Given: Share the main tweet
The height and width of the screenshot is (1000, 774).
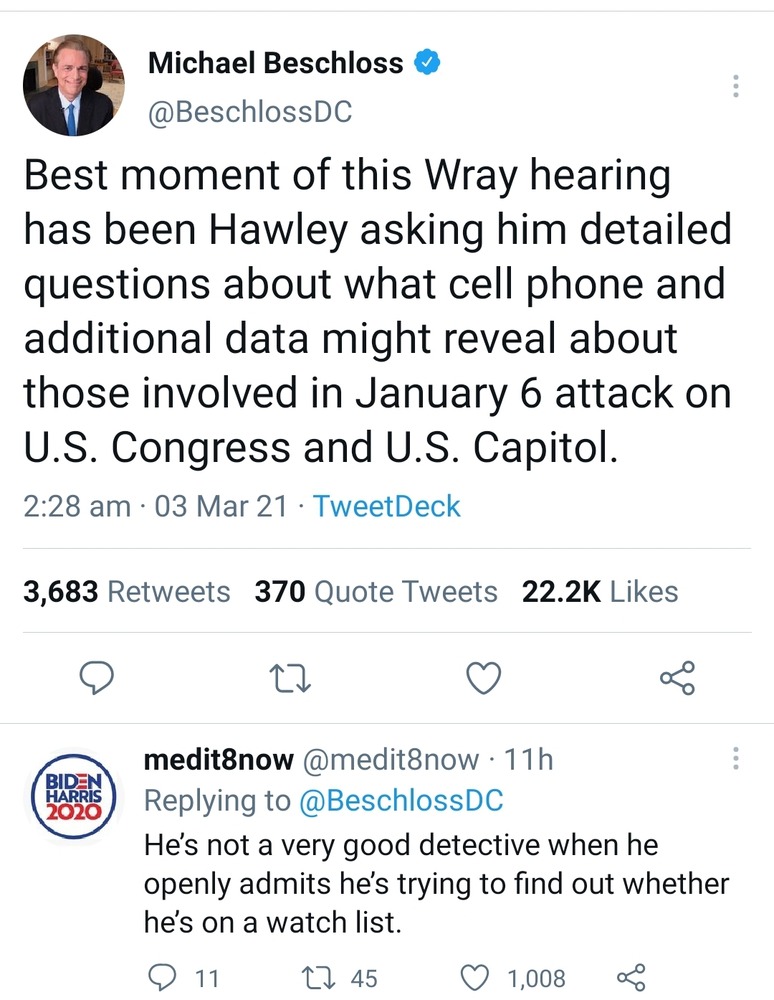Looking at the screenshot, I should pos(677,680).
